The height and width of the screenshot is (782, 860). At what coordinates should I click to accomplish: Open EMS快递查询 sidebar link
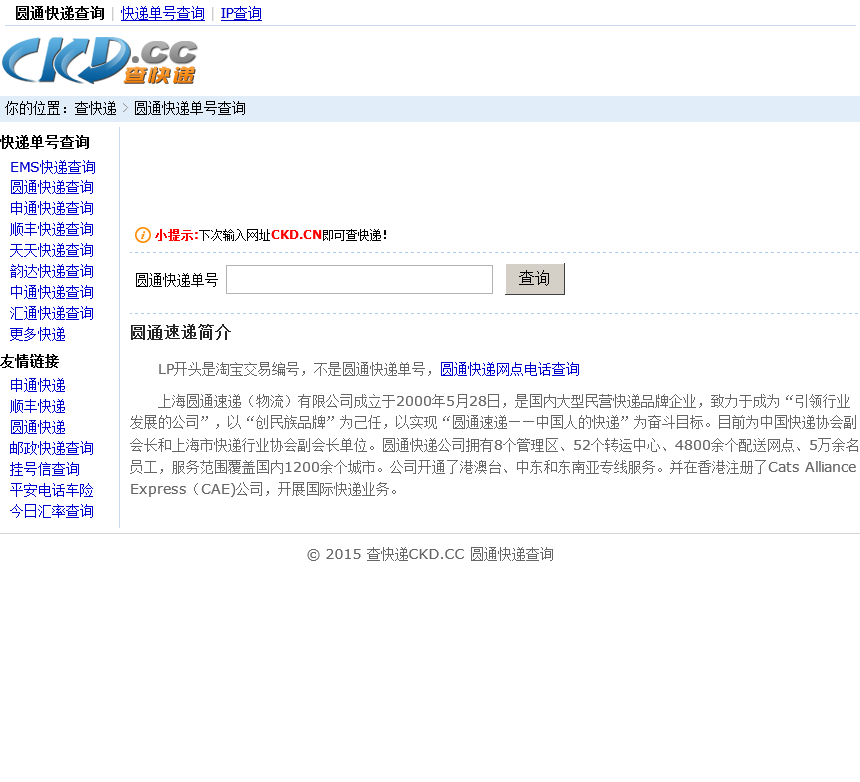[53, 167]
